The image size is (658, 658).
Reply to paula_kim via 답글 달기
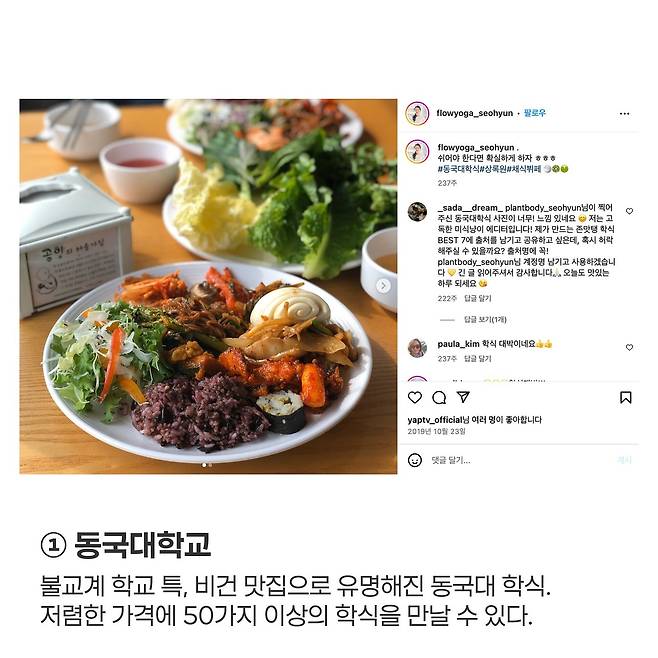(478, 359)
